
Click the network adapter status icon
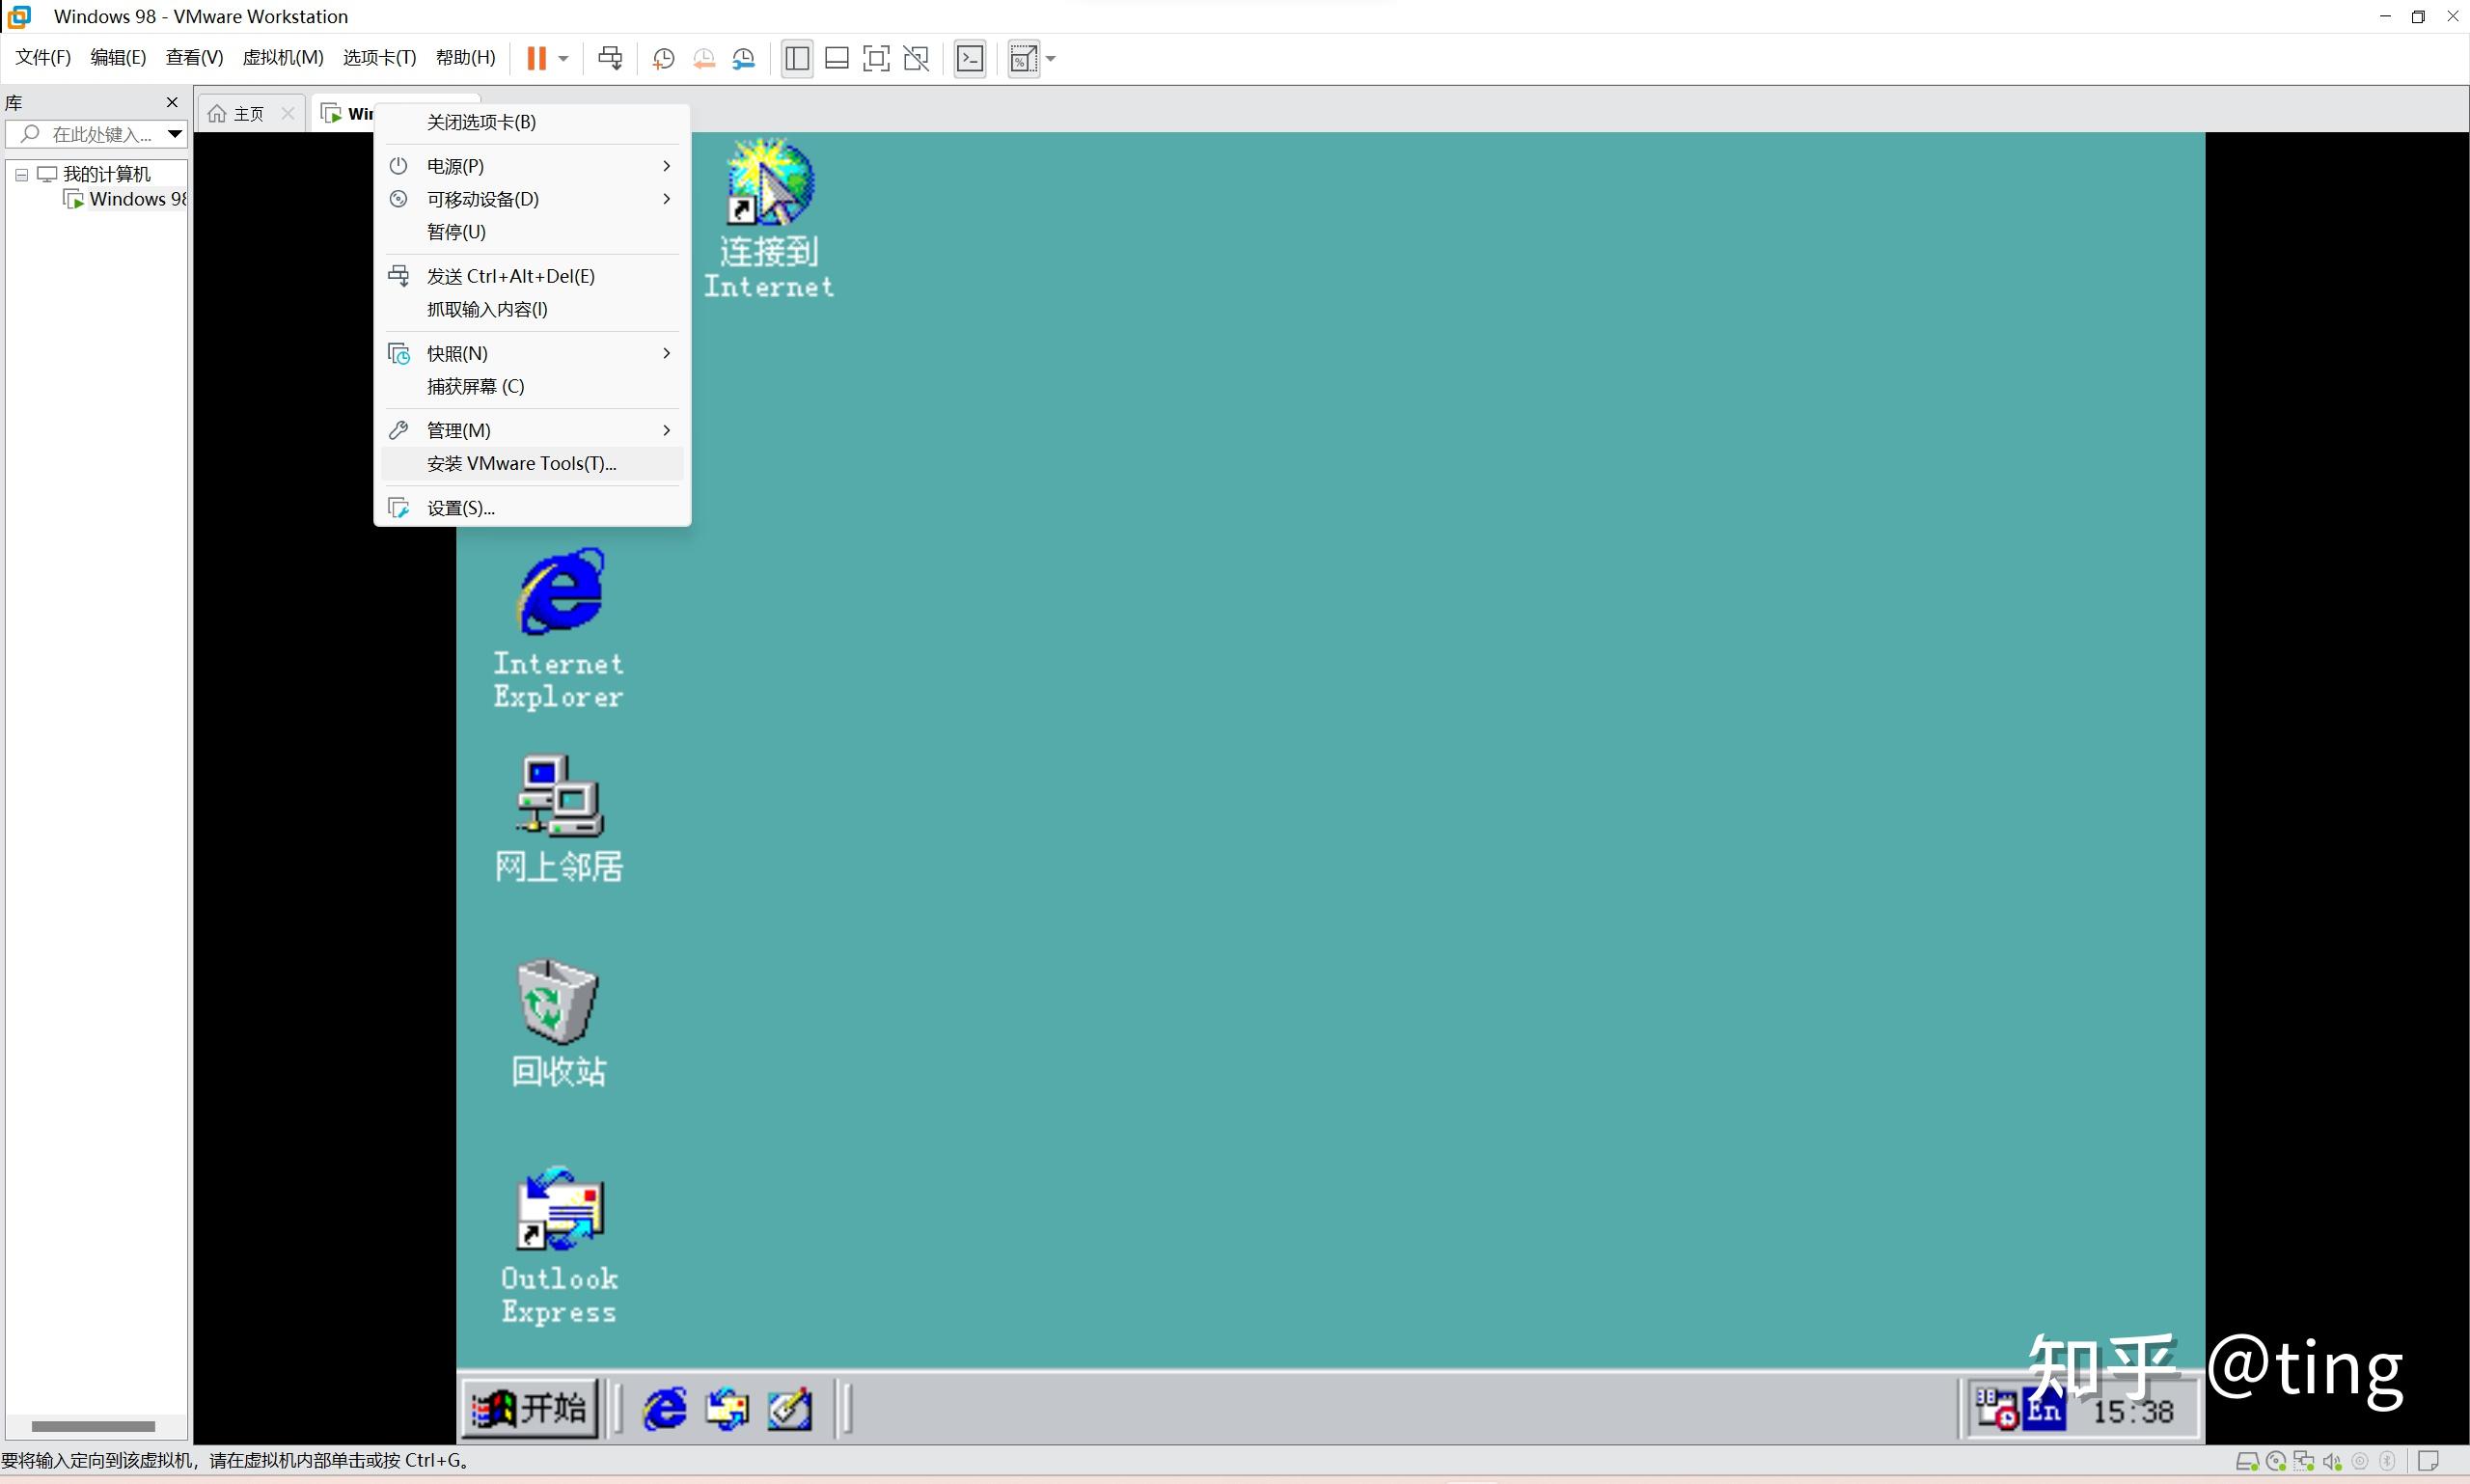pos(2304,1462)
